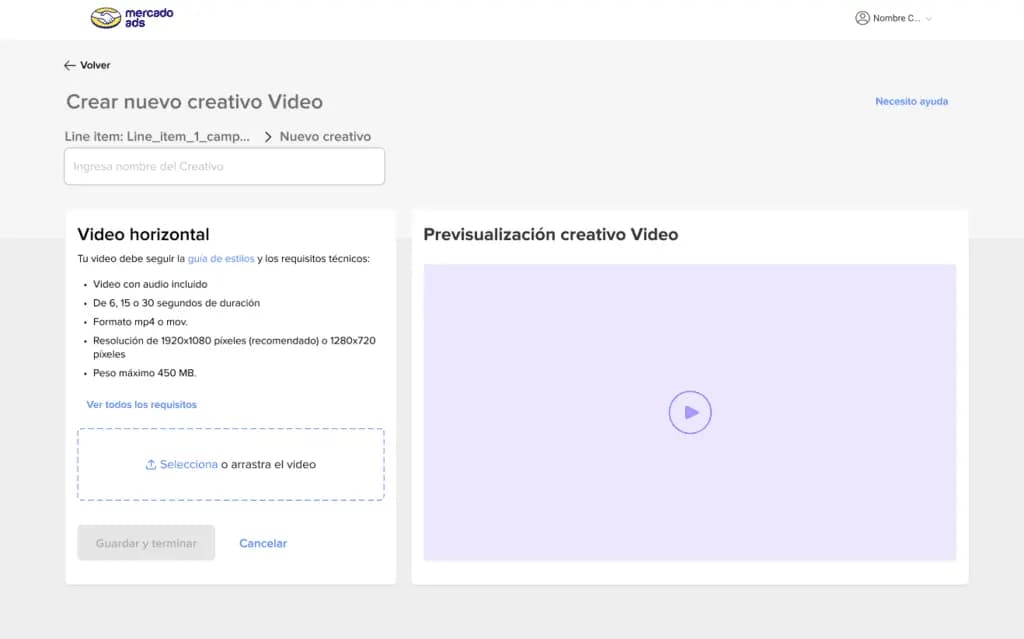Expand the Nombre C... account dropdown chevron
The image size is (1024, 639).
(929, 19)
